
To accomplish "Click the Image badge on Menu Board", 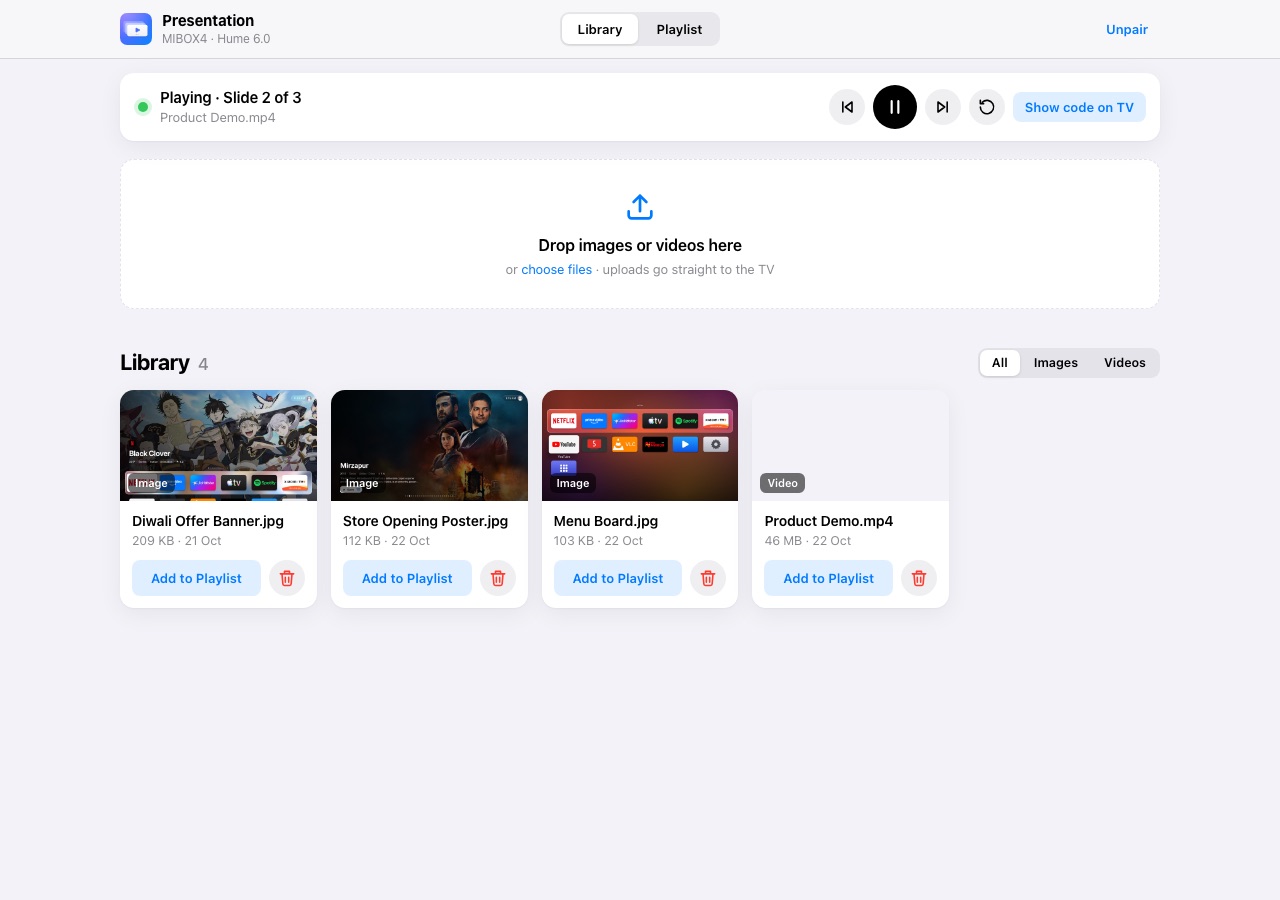I will 573,483.
